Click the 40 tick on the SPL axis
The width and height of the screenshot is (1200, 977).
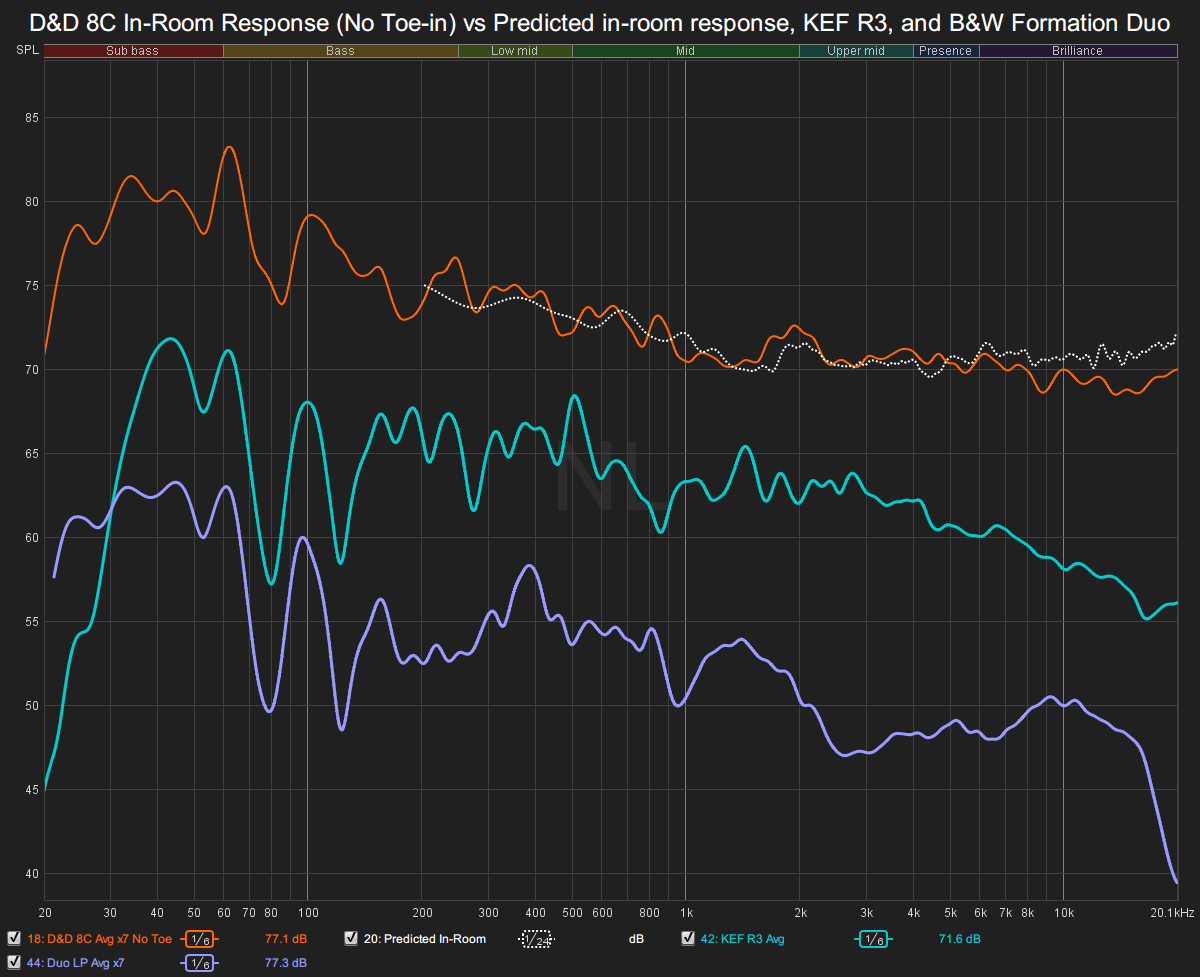click(x=32, y=874)
